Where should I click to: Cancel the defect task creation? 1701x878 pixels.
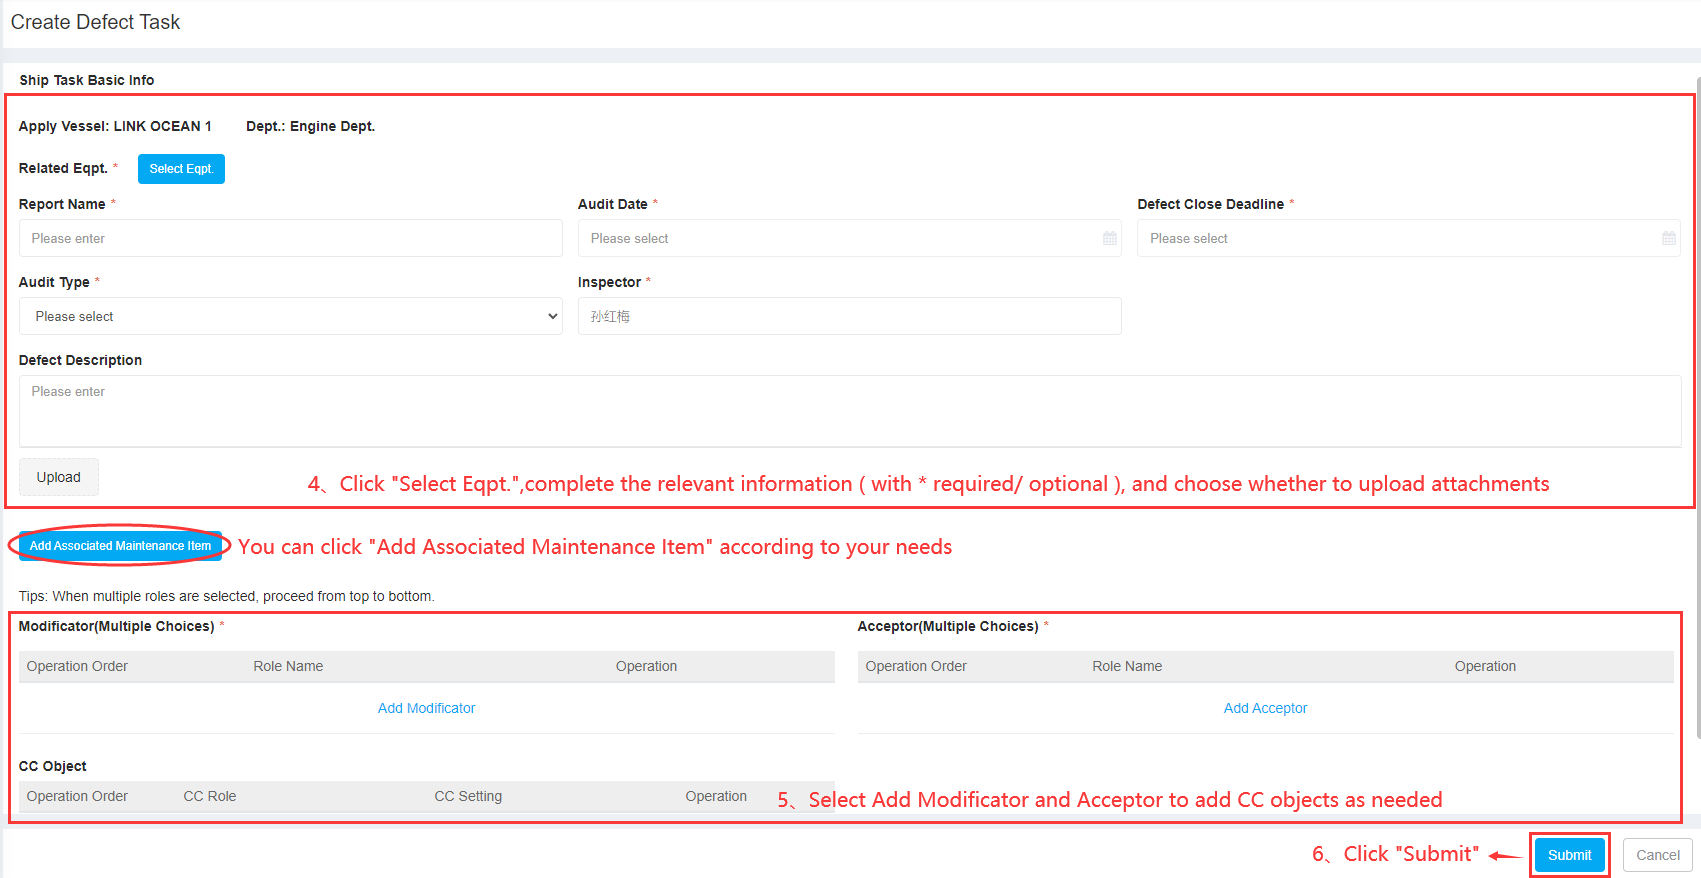(1657, 855)
